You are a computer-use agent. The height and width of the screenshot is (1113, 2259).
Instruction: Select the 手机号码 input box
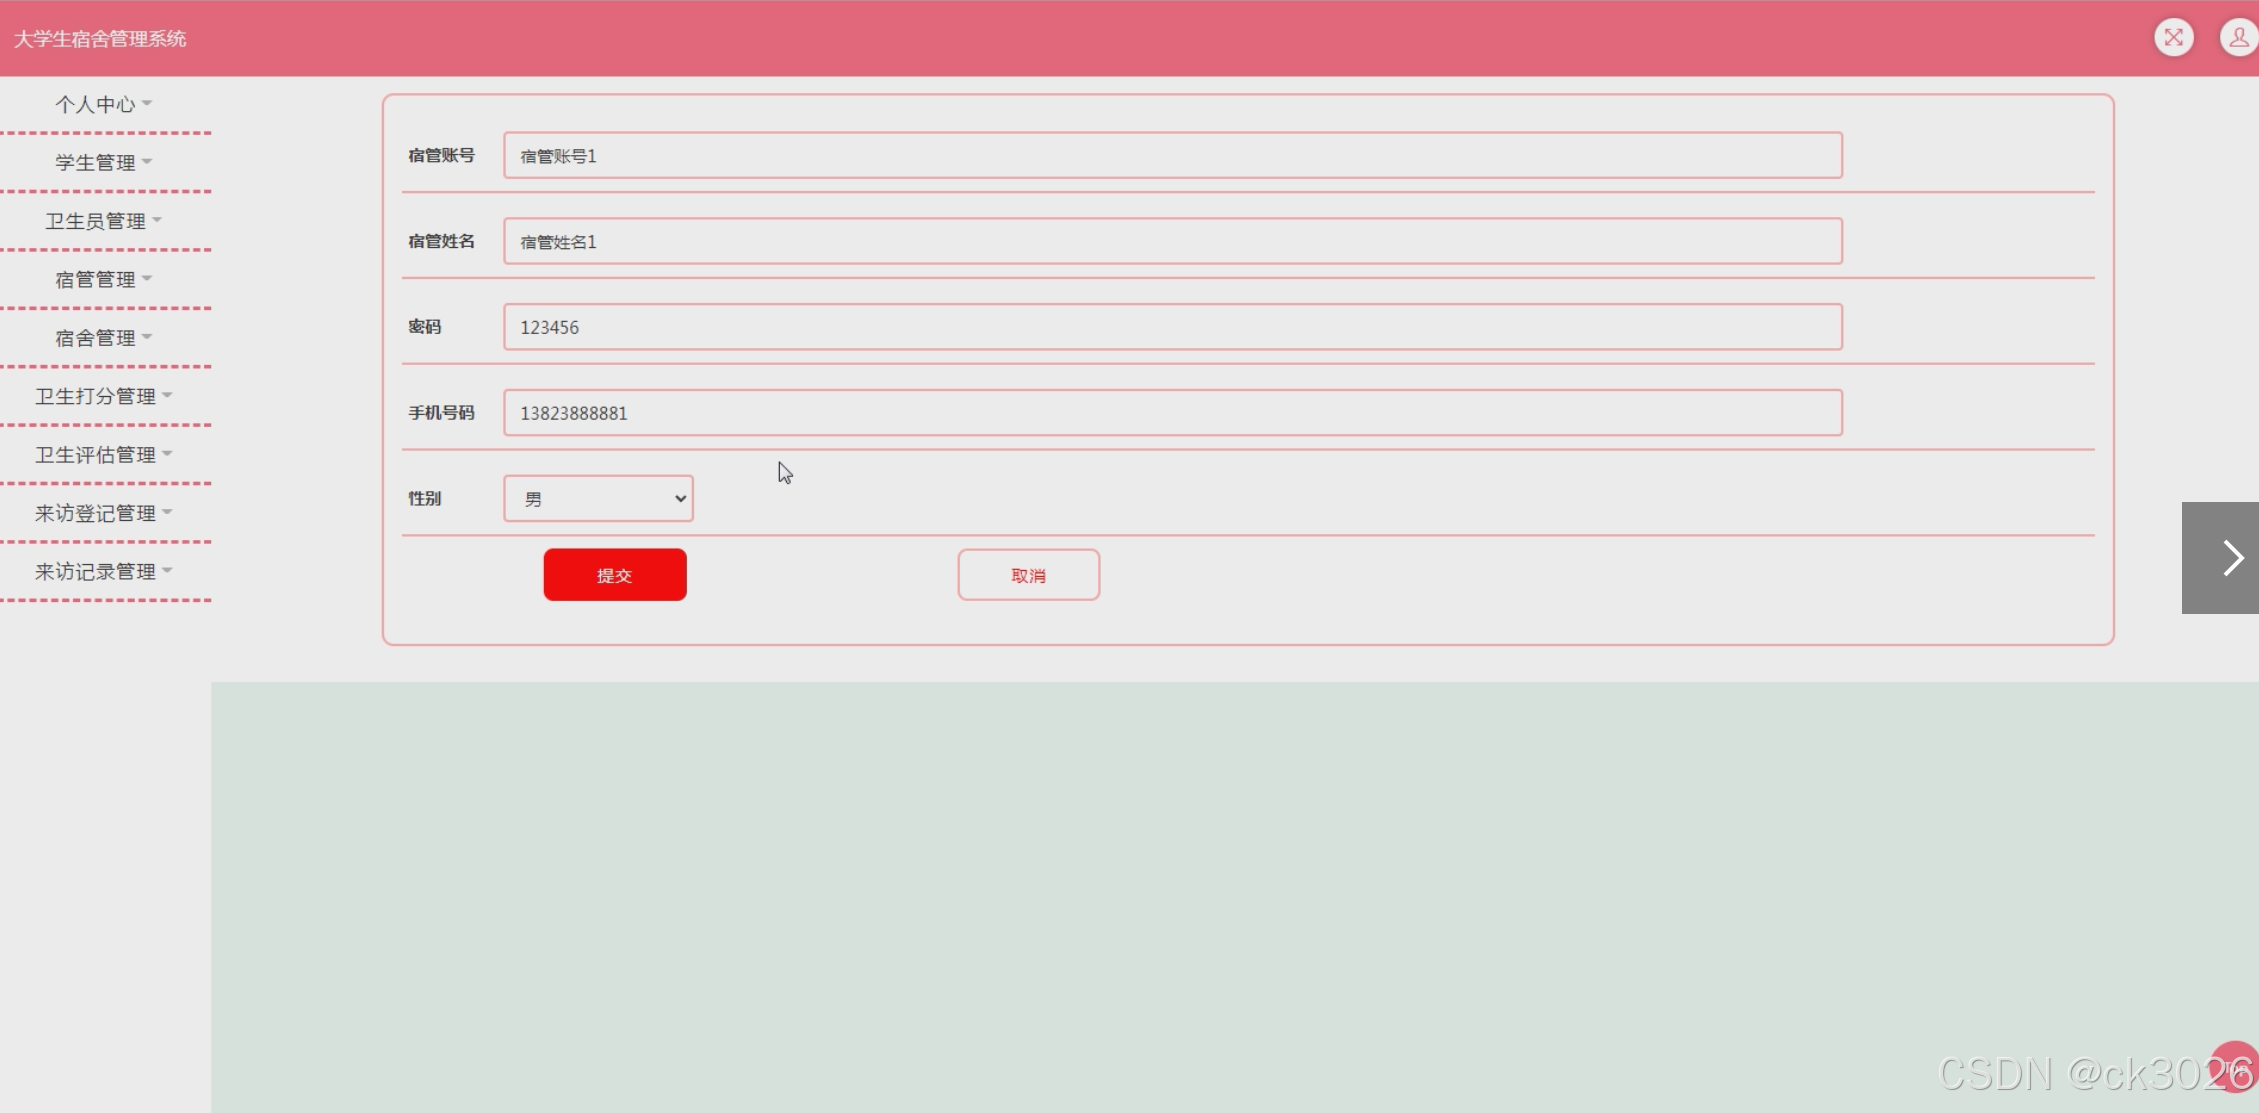point(1172,413)
